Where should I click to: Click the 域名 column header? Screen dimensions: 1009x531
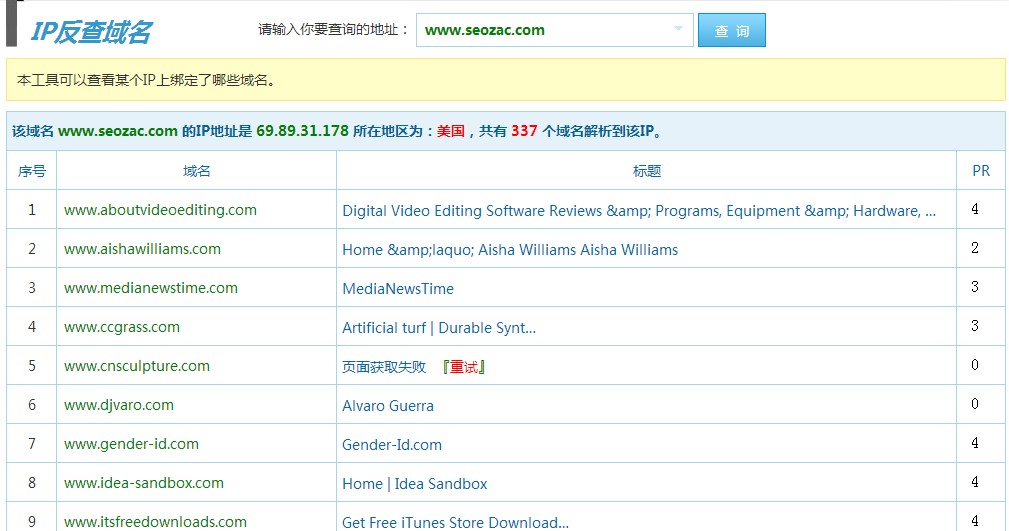tap(197, 171)
